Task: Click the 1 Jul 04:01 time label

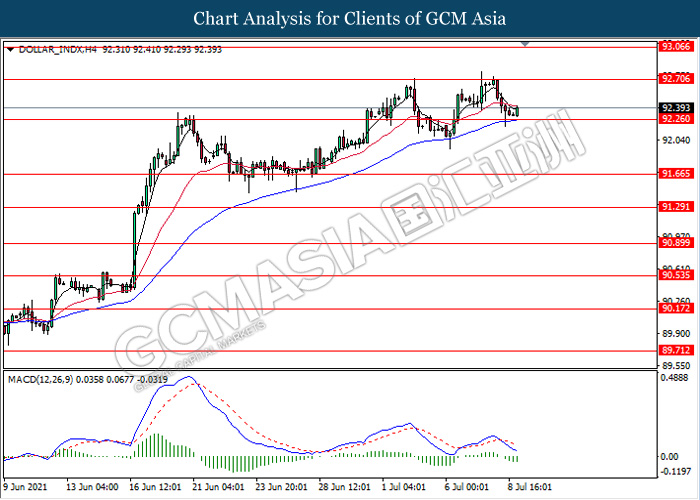Action: click(405, 487)
